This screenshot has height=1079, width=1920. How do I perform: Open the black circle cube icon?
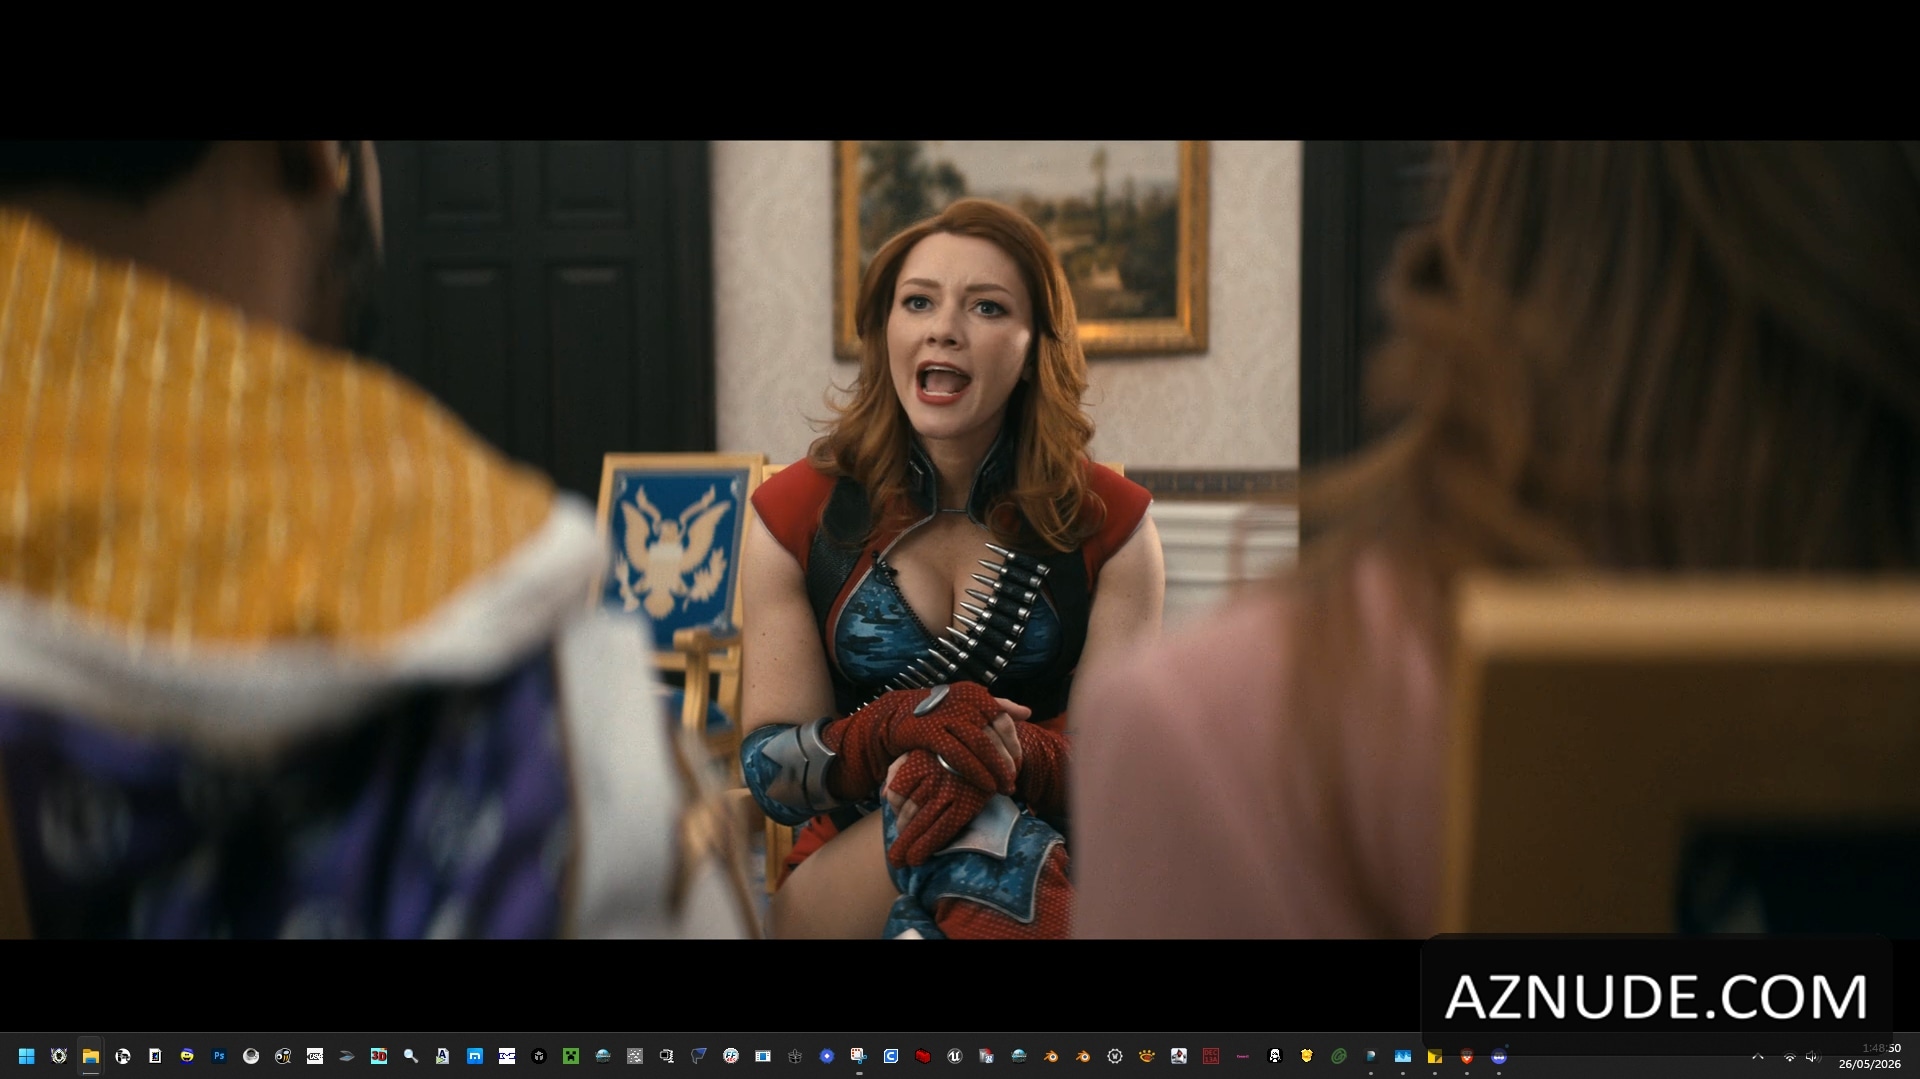539,1056
